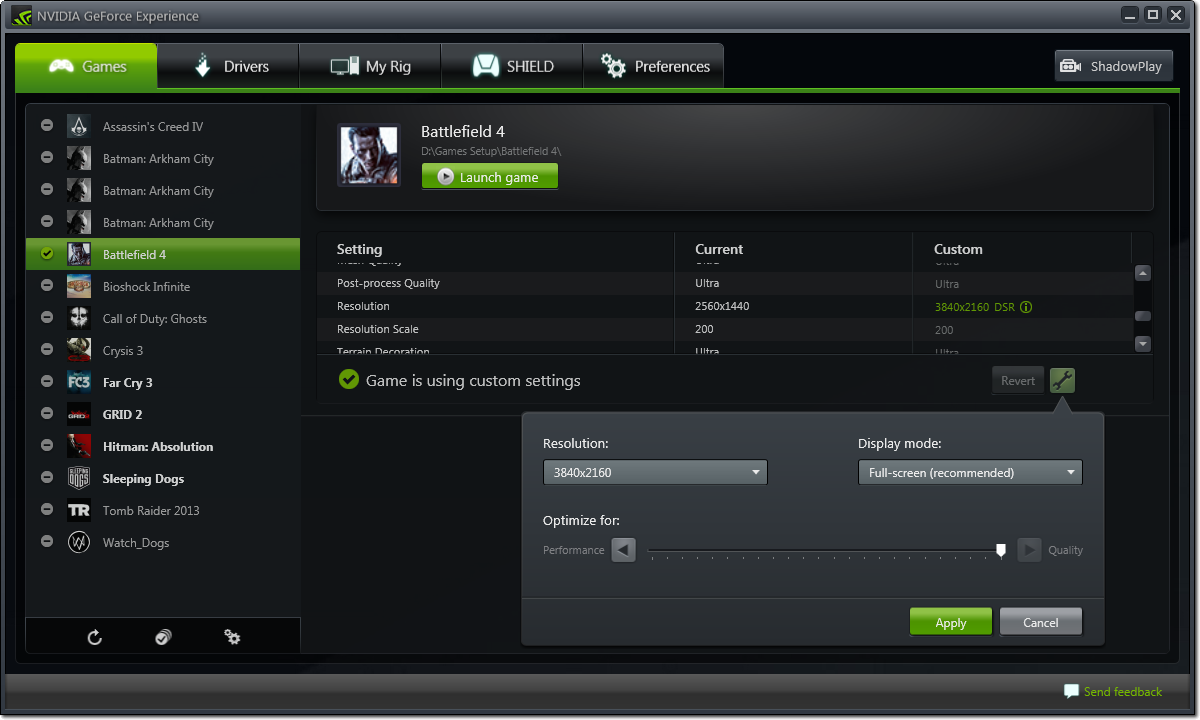Image resolution: width=1200 pixels, height=720 pixels.
Task: Click the Assassin's Creed IV game icon
Action: pyautogui.click(x=79, y=126)
